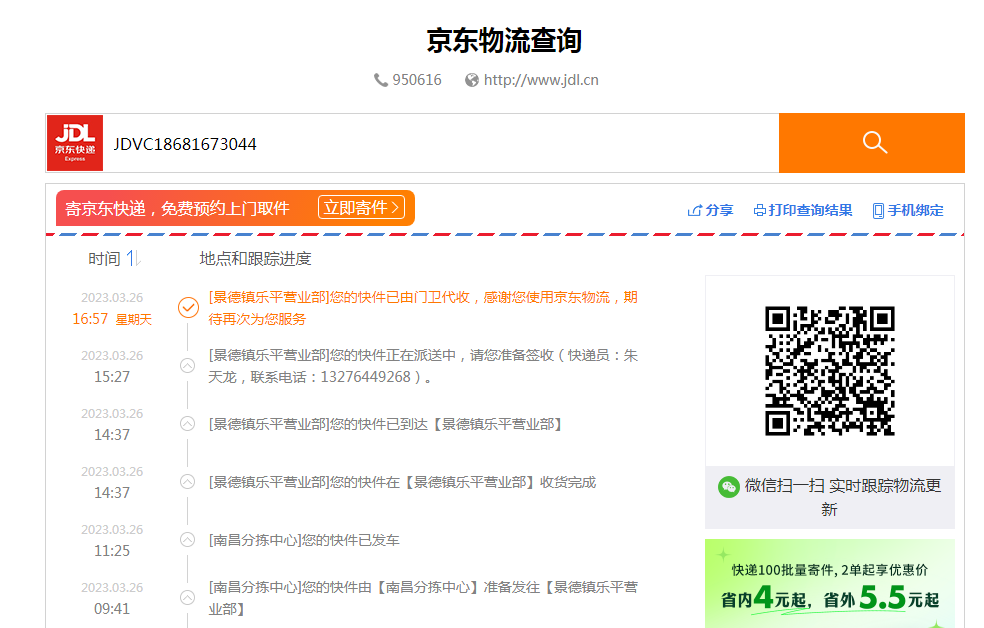Click the timeline circle icon at 09:41
Screen dimensions: 984x628
(x=188, y=598)
